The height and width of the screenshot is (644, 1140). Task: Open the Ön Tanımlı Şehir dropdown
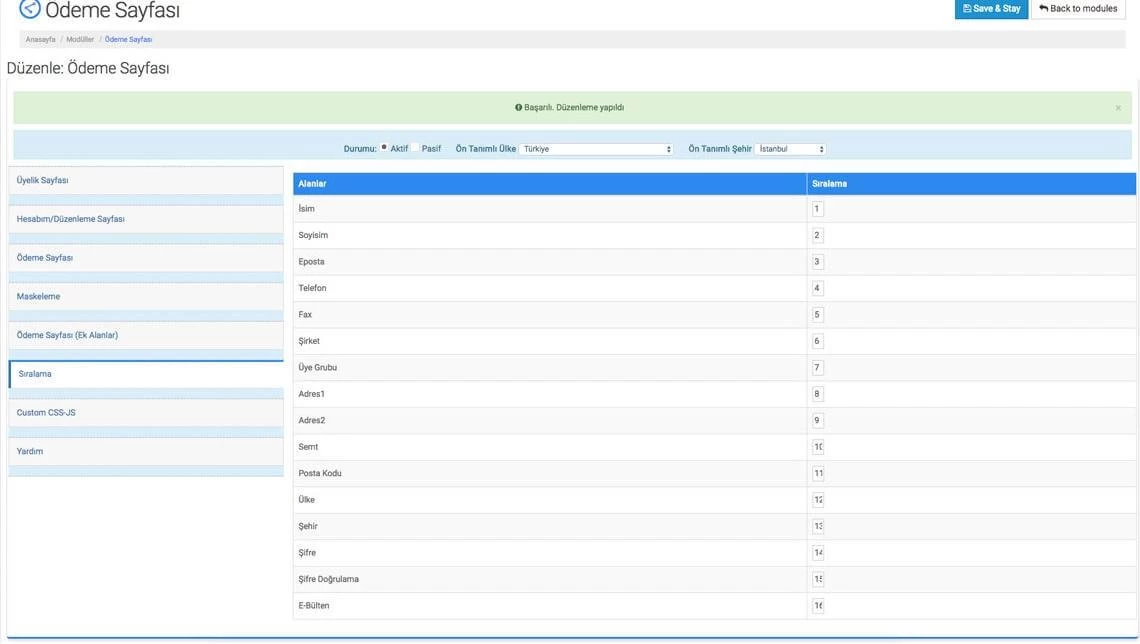[790, 148]
